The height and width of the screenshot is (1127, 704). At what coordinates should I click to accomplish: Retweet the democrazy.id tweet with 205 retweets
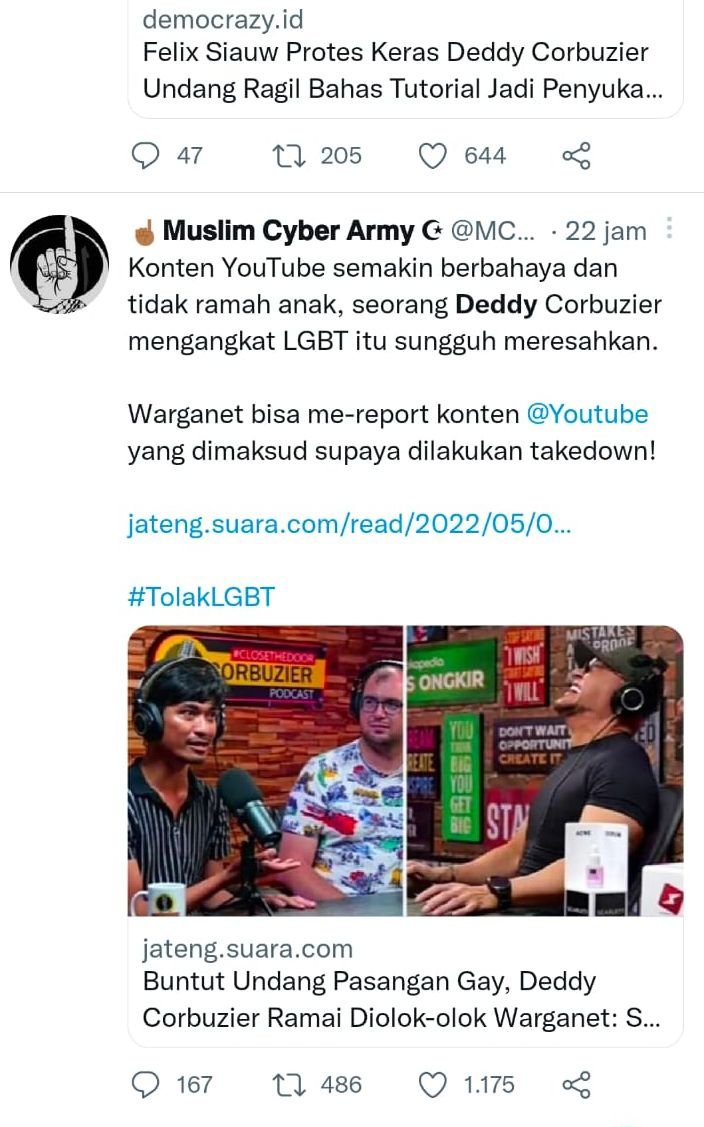pos(289,155)
